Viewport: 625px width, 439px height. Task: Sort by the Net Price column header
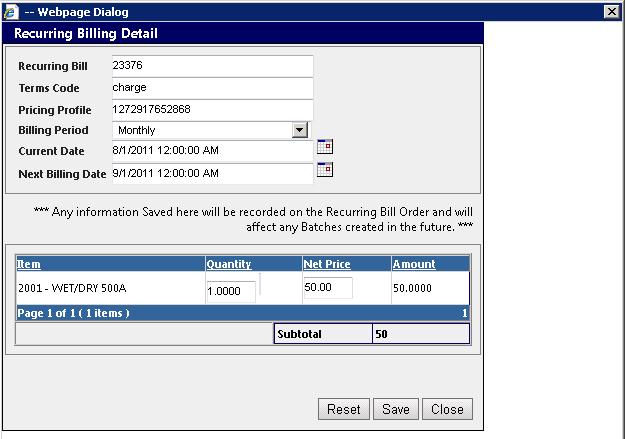[x=325, y=264]
